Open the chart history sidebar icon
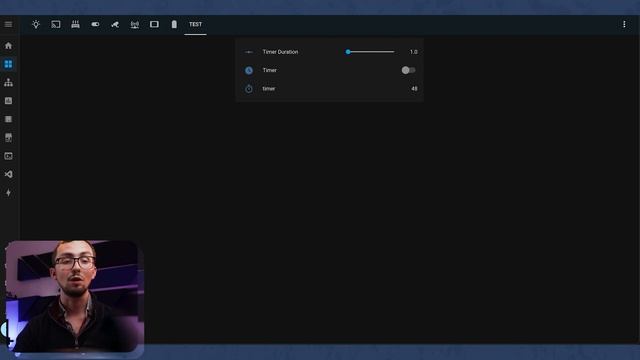640x360 pixels. pos(8,101)
